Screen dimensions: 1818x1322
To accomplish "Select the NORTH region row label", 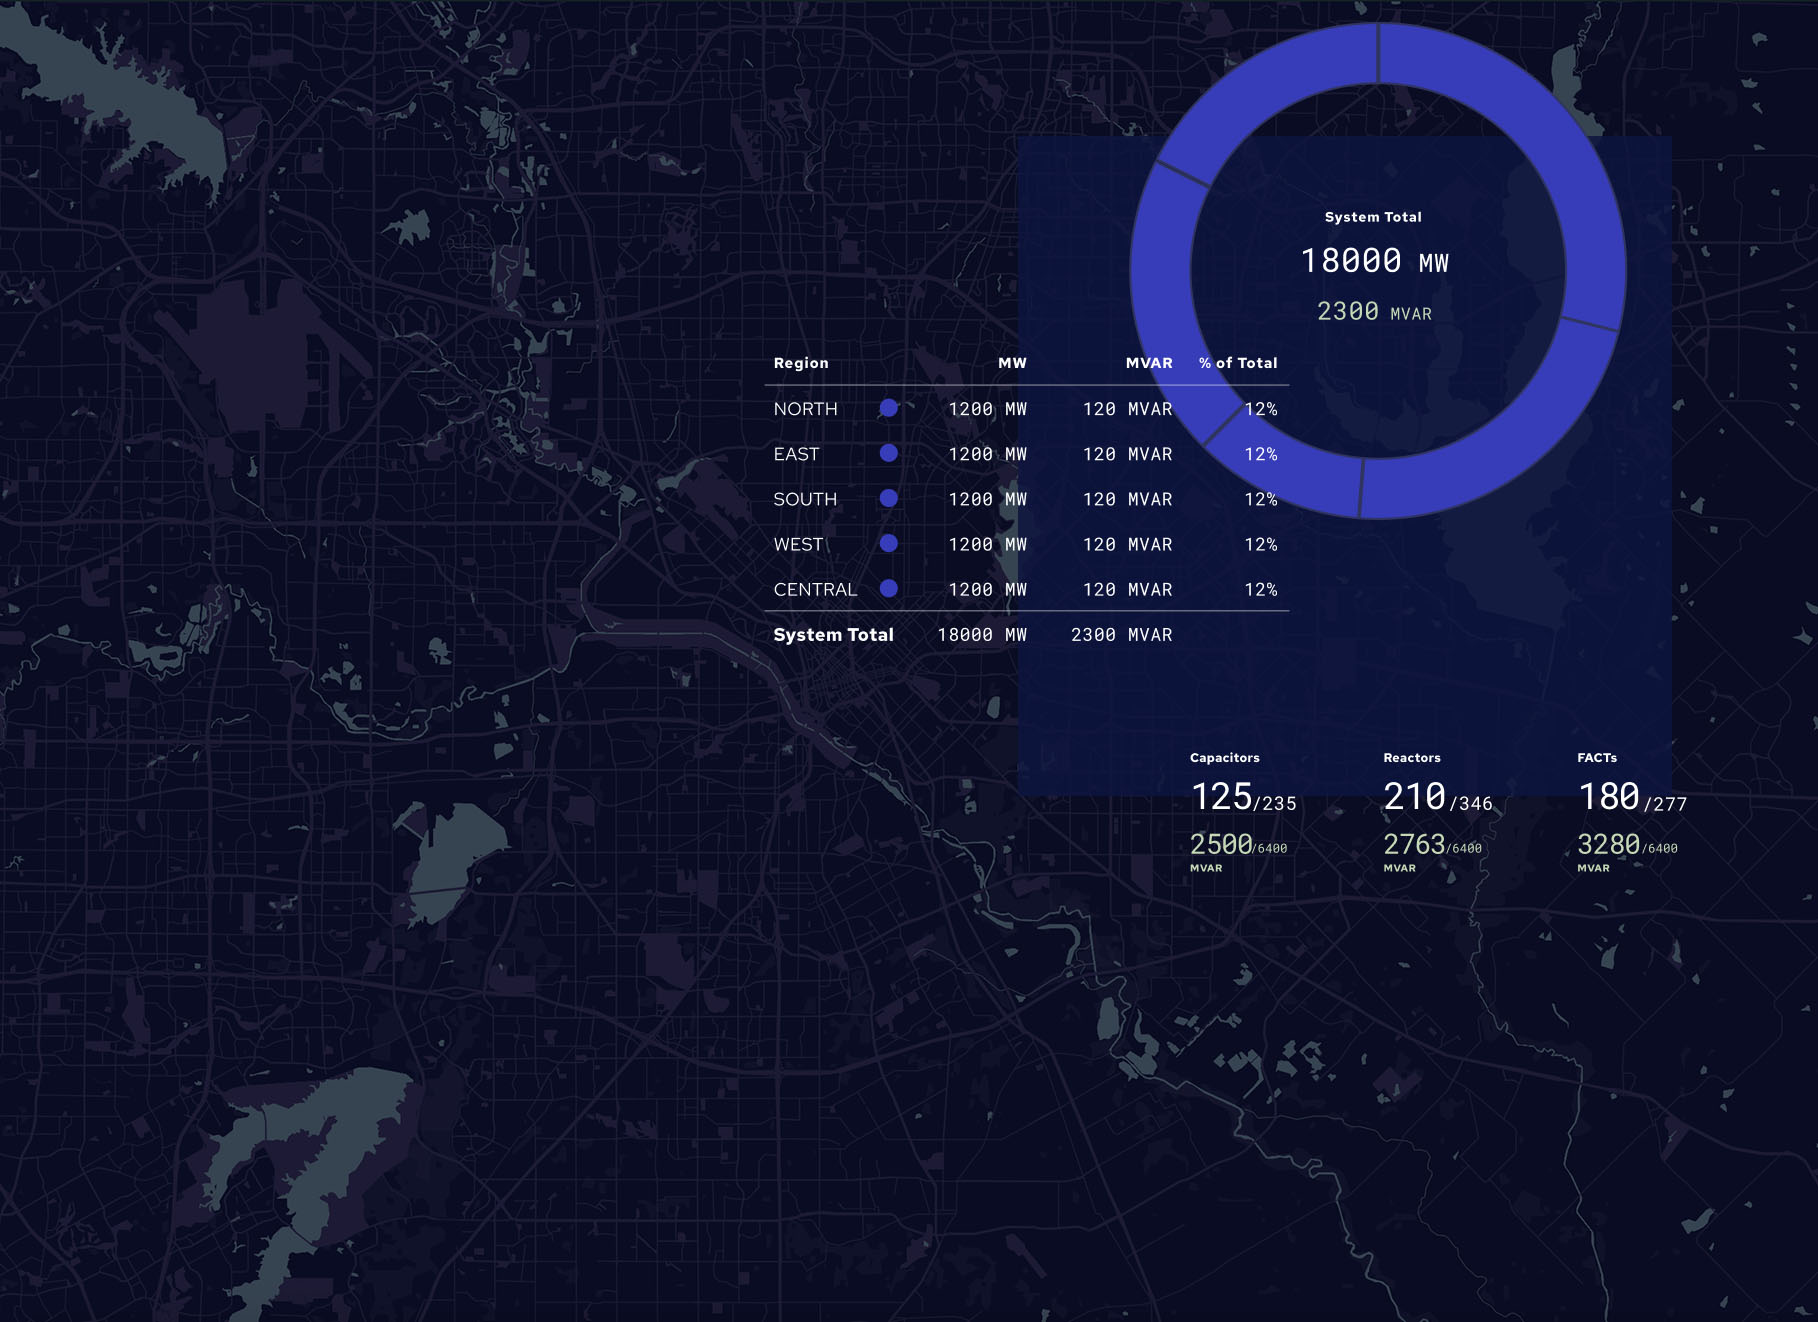I will click(x=805, y=409).
